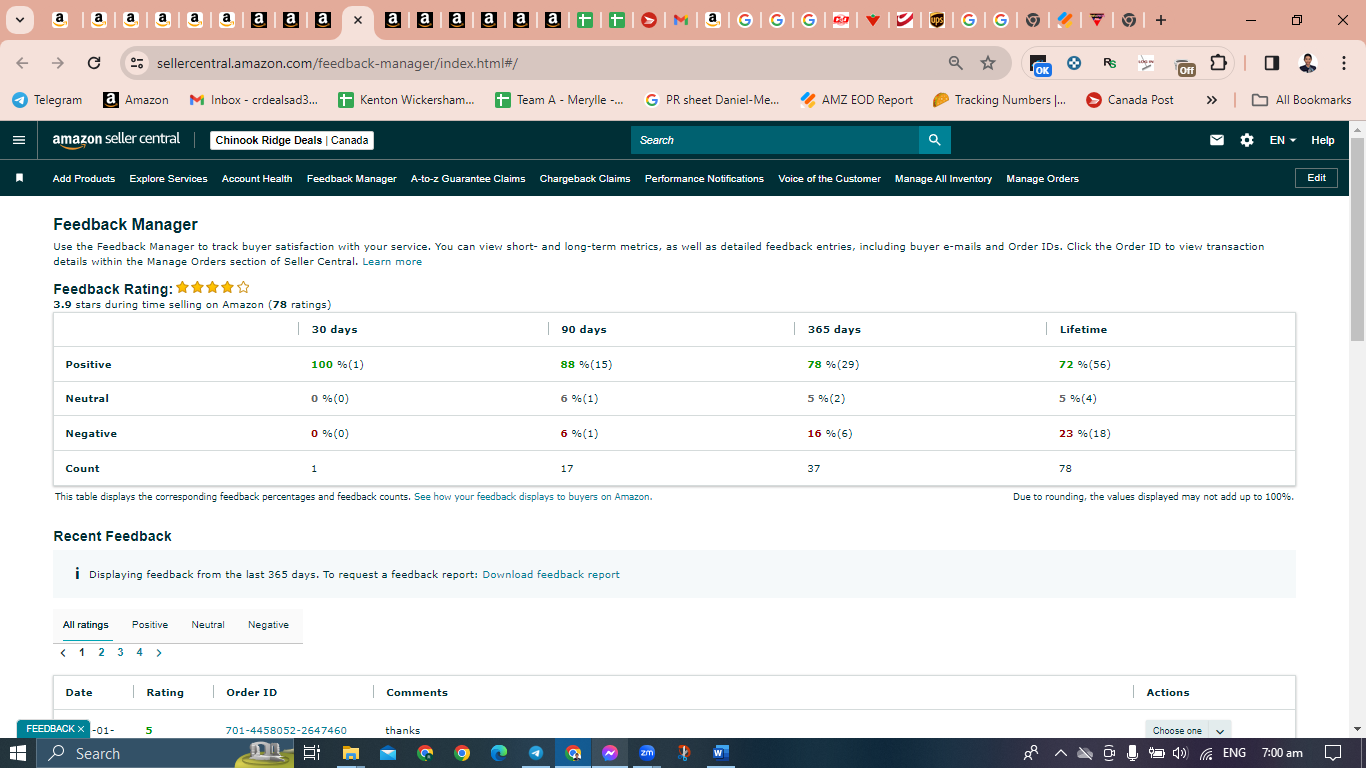The height and width of the screenshot is (768, 1366).
Task: Go to feedback page 2
Action: pos(101,653)
